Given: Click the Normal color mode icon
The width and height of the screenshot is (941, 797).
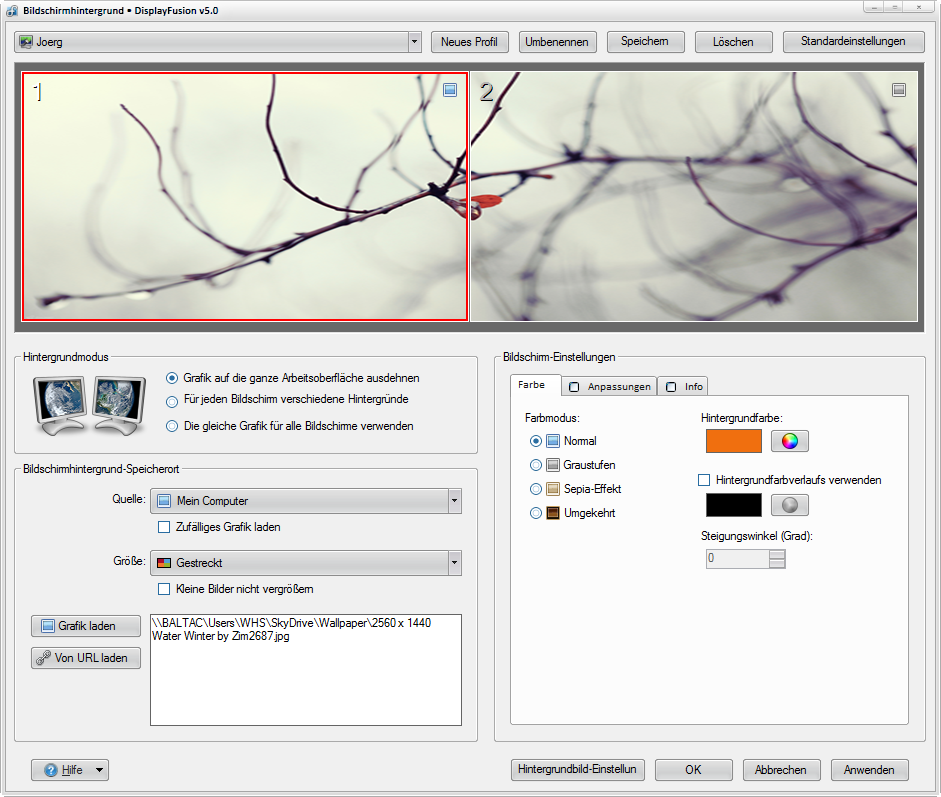Looking at the screenshot, I should (x=553, y=441).
